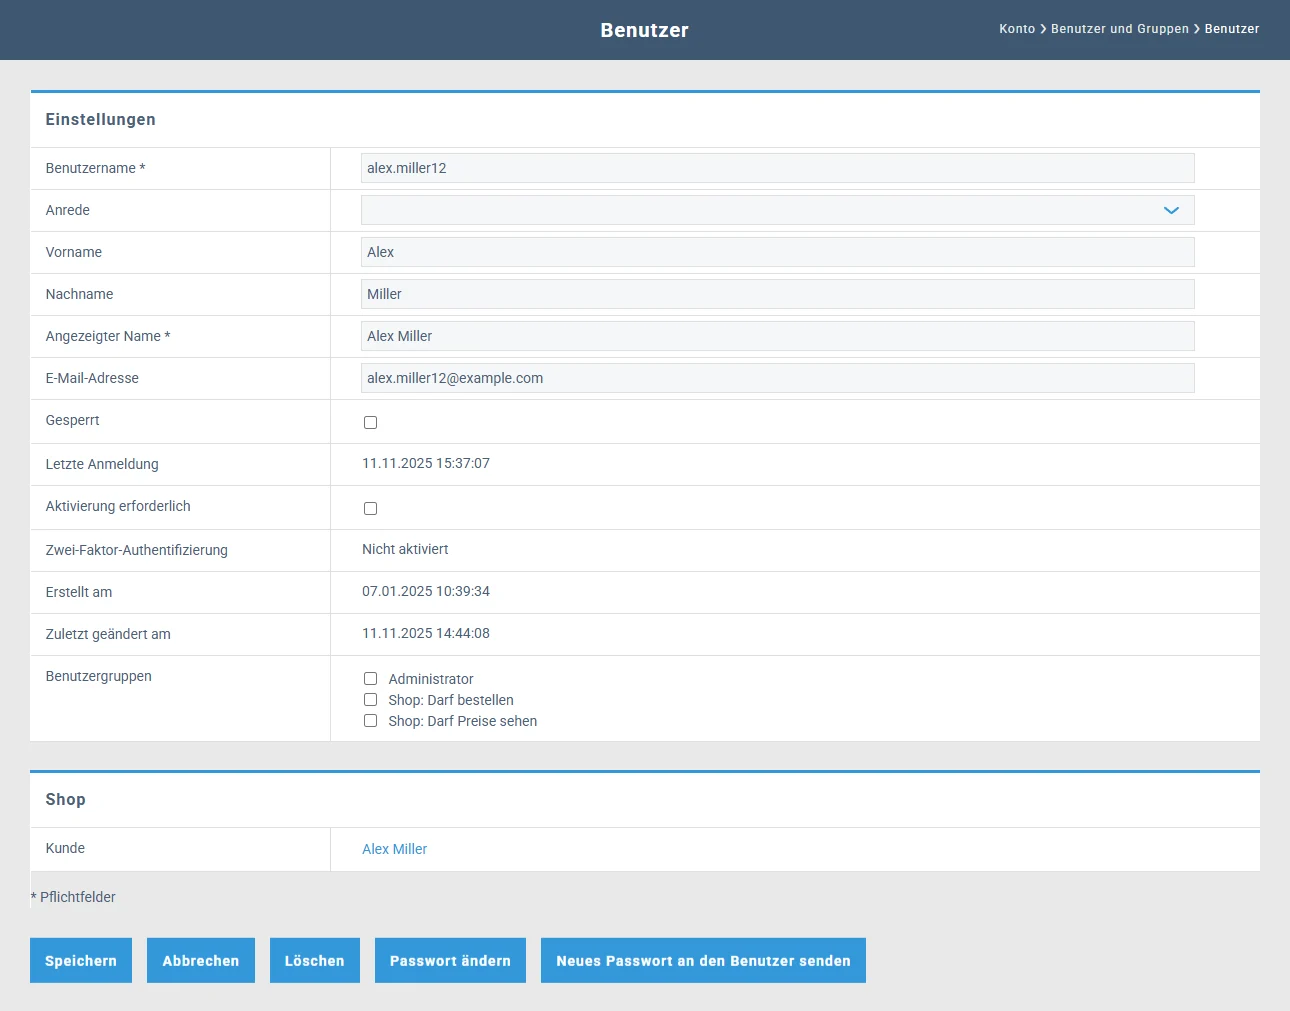
Task: Send new password to the user
Action: (703, 960)
